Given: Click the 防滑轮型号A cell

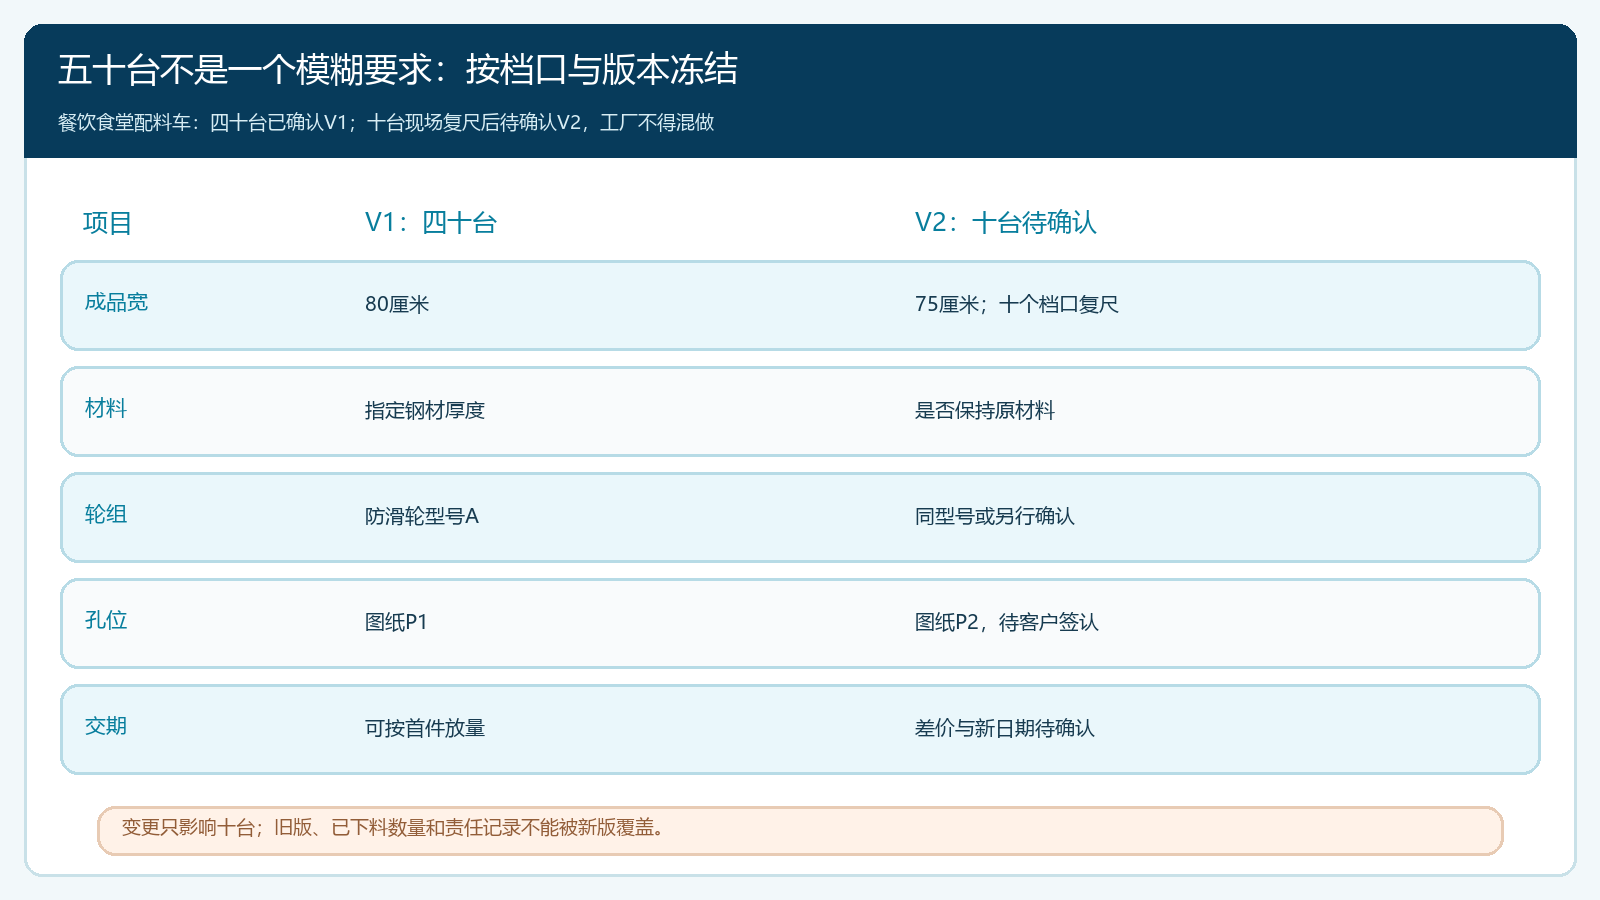Looking at the screenshot, I should (x=422, y=516).
